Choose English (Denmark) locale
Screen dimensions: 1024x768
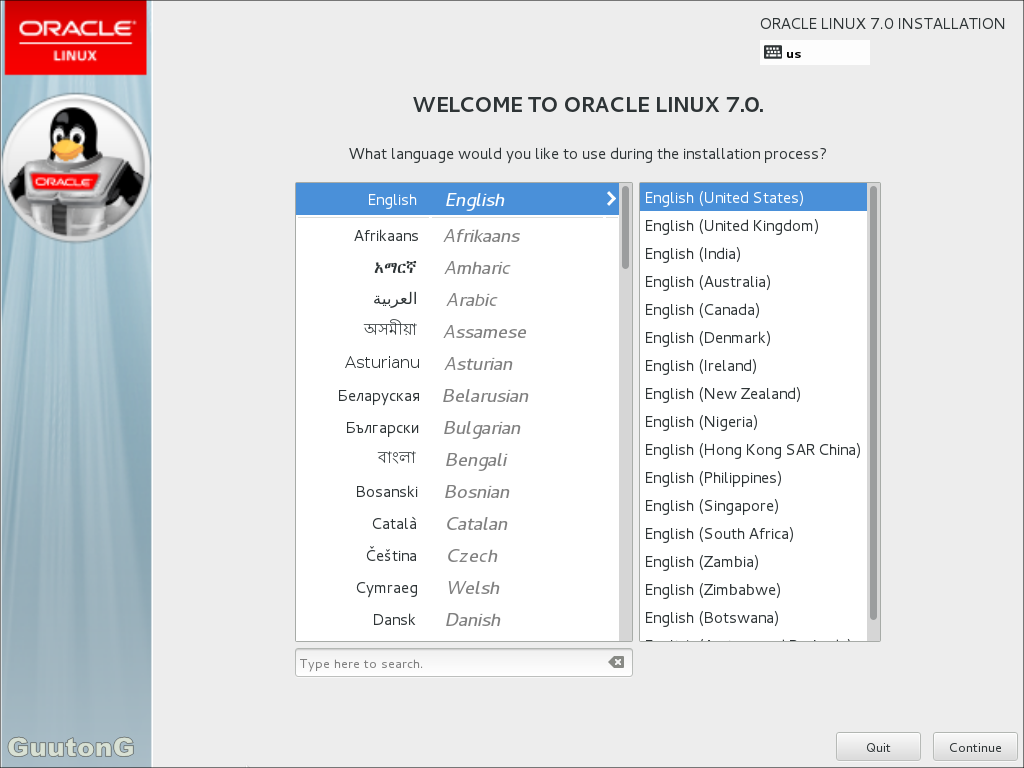click(x=754, y=338)
